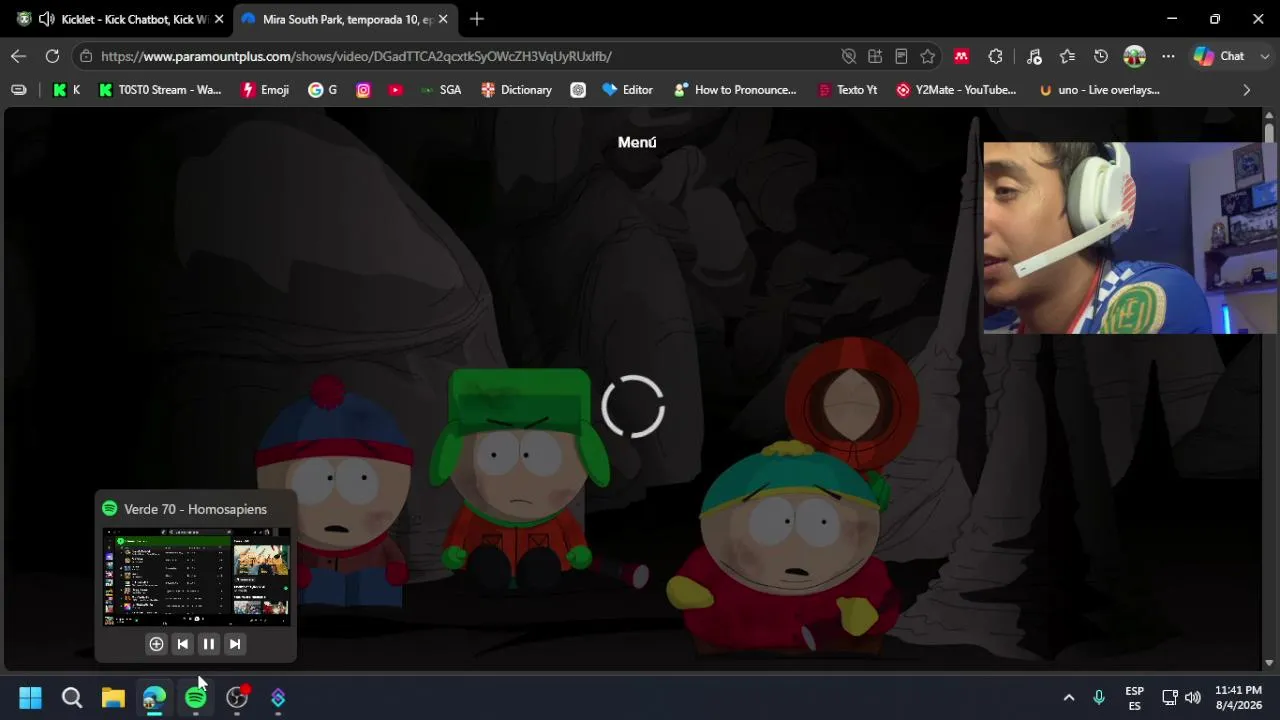Viewport: 1280px width, 720px height.
Task: Open Copilot Chat sidebar
Action: click(1219, 56)
